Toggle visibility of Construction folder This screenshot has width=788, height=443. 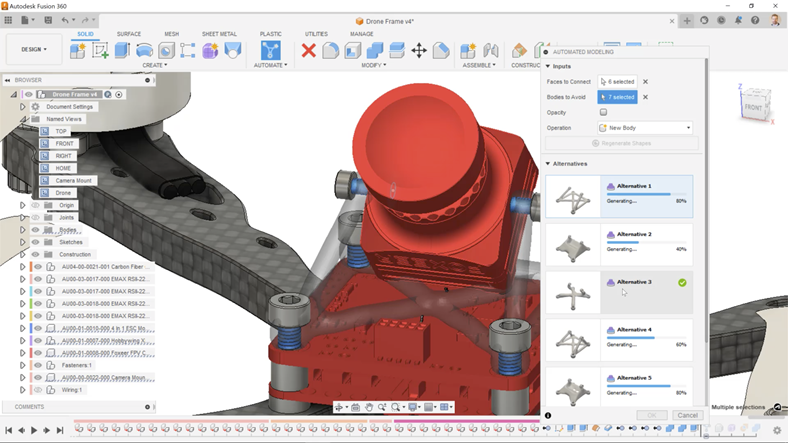pos(35,254)
